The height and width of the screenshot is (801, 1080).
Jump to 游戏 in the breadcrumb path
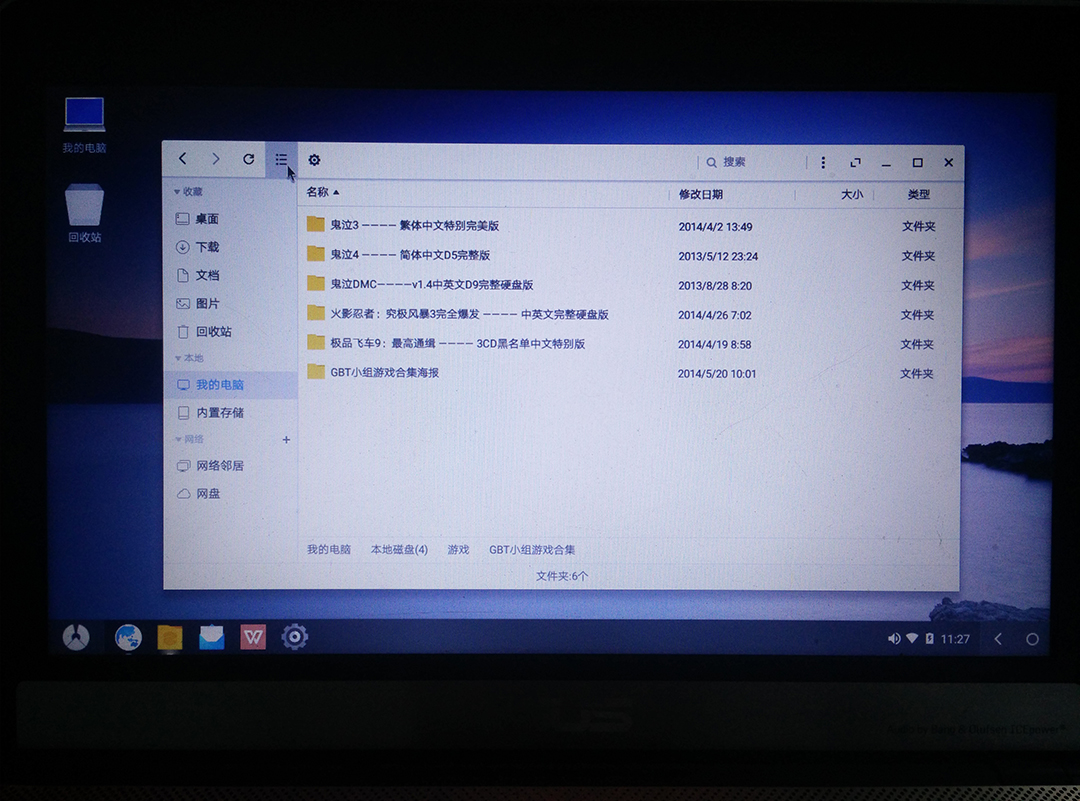(x=458, y=549)
